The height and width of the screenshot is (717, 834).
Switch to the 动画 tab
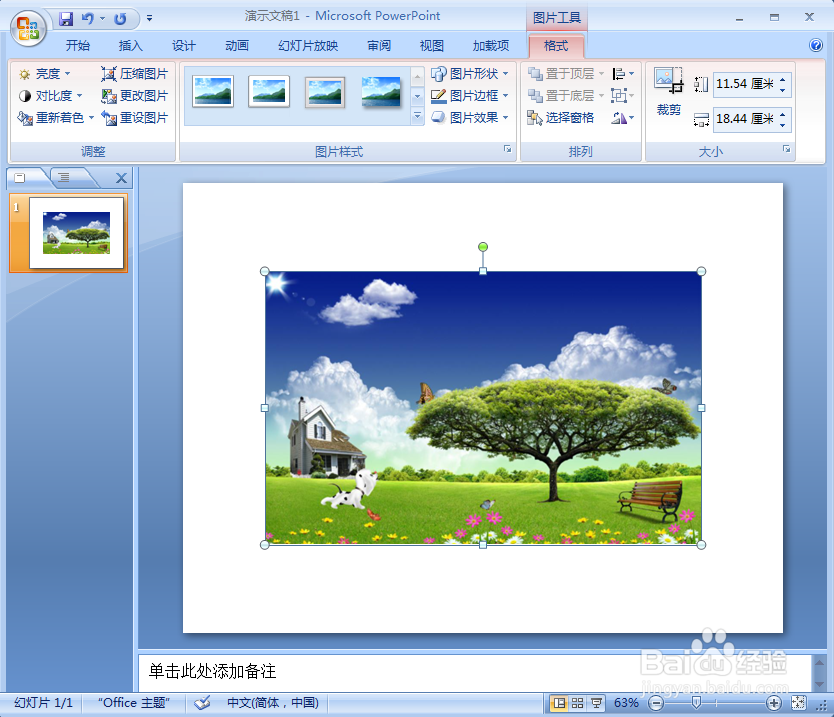237,46
